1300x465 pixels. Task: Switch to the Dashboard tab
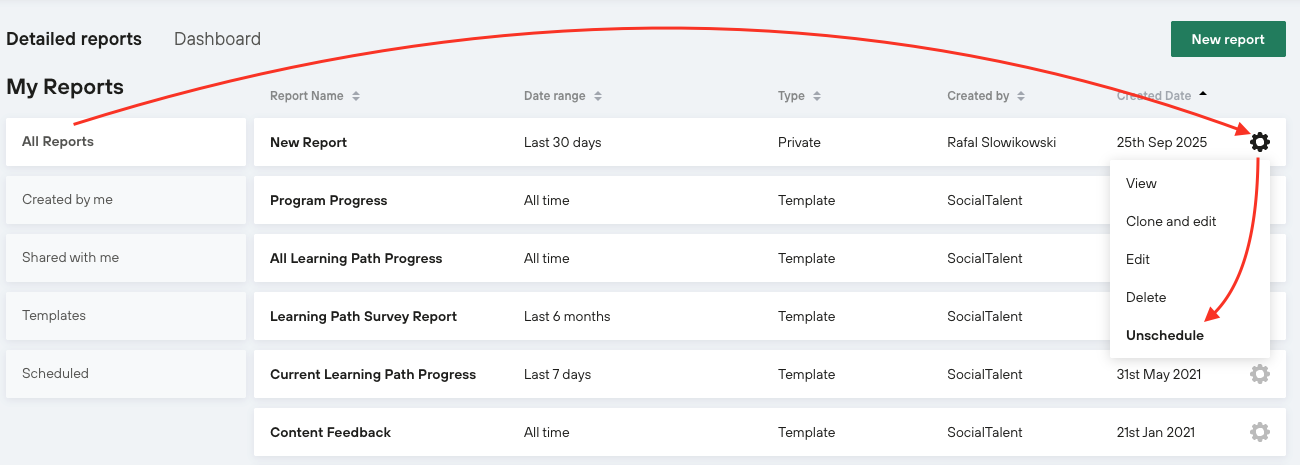pyautogui.click(x=217, y=39)
